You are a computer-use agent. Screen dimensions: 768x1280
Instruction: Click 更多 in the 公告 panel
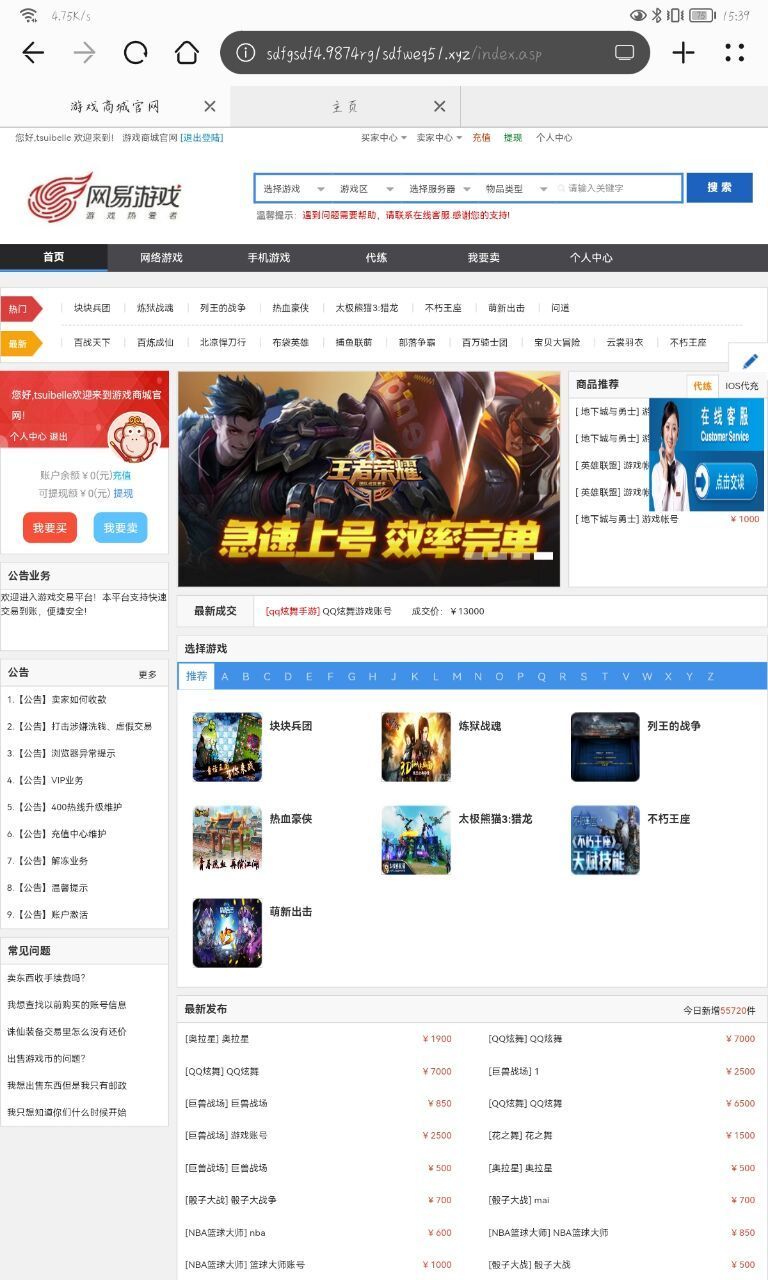pos(147,674)
